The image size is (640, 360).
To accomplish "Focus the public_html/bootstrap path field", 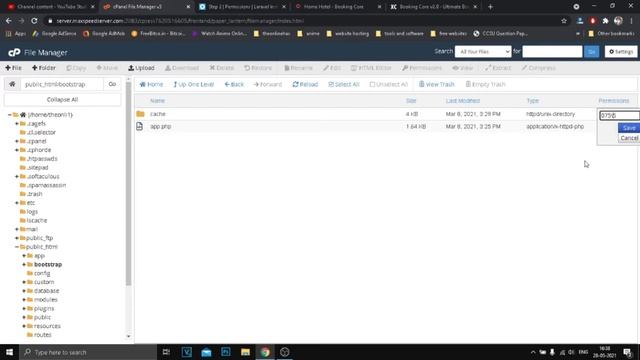I will pyautogui.click(x=62, y=84).
